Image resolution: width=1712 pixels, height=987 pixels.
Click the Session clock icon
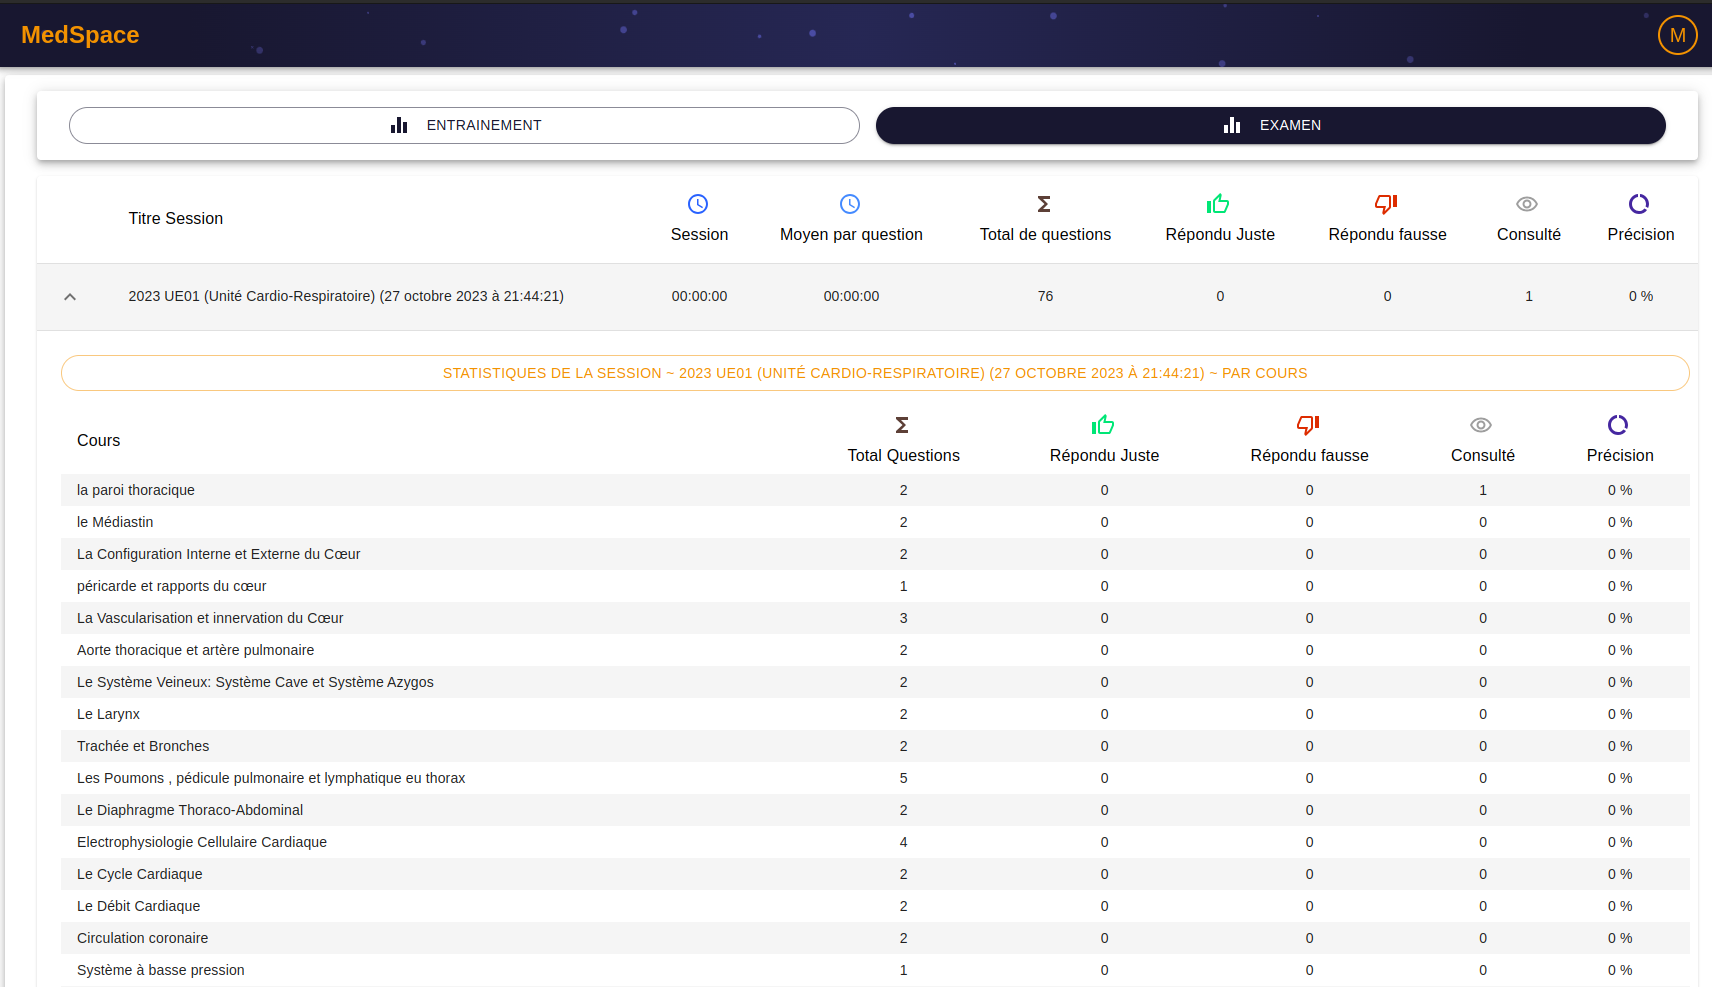point(698,204)
